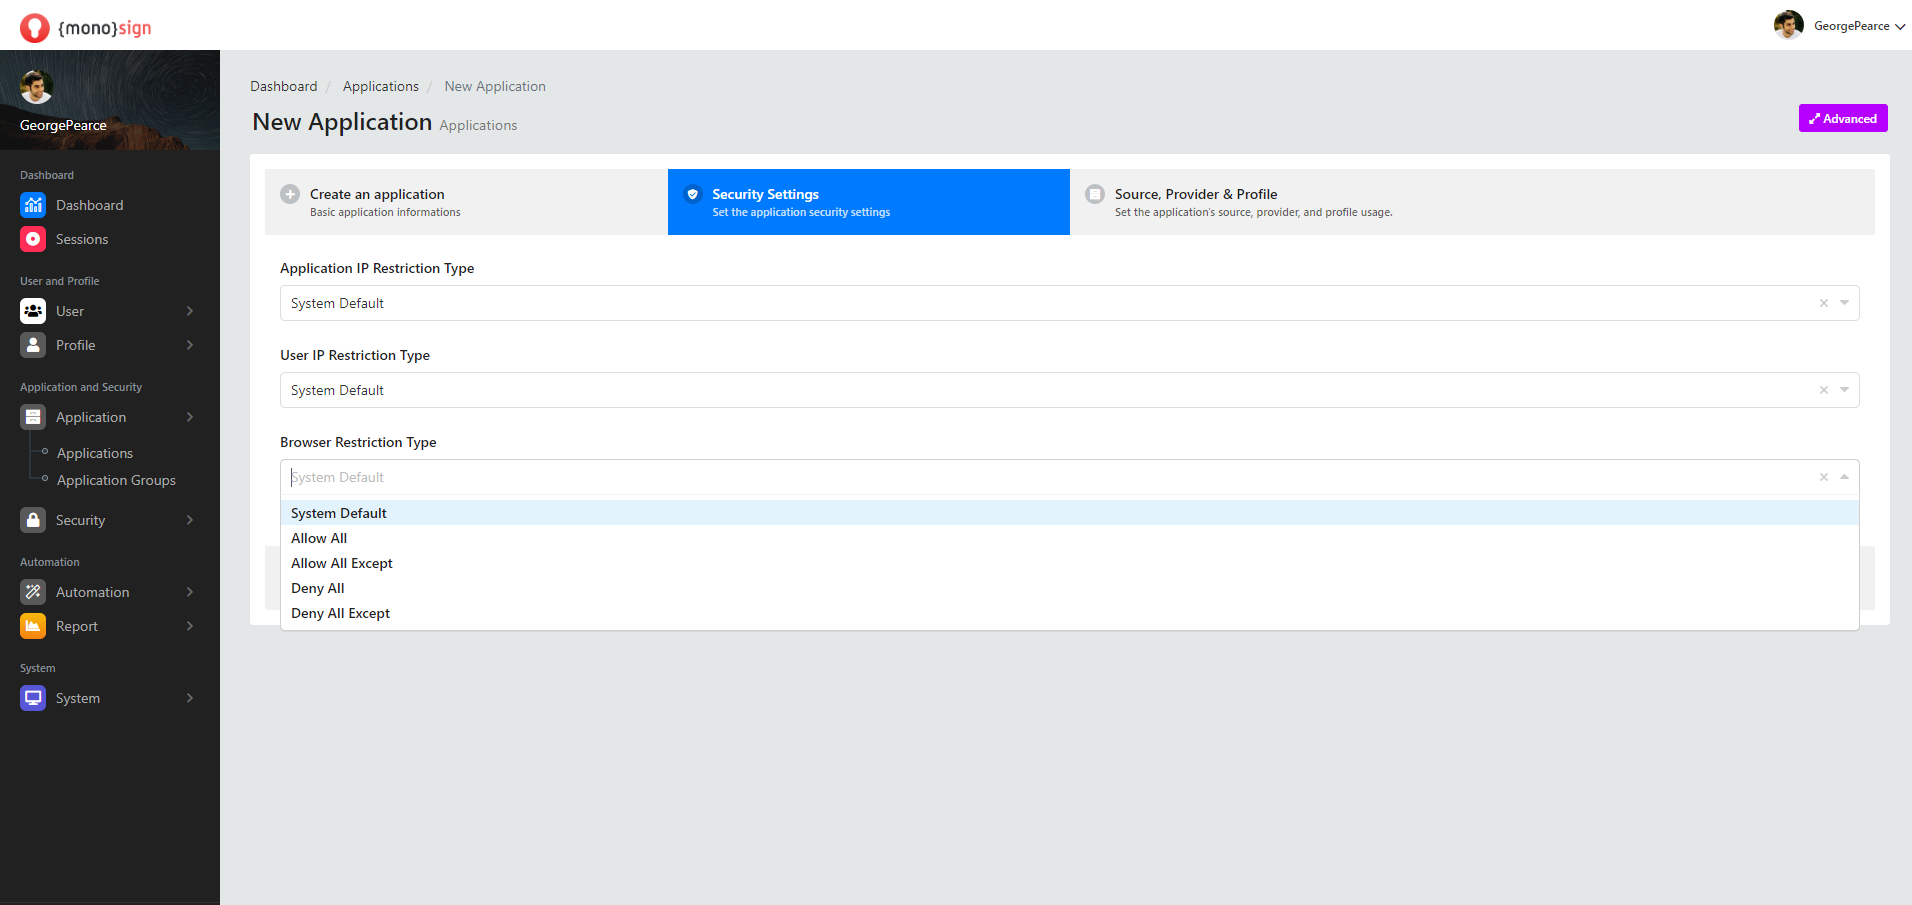Click the purple Advanced button

coord(1842,118)
